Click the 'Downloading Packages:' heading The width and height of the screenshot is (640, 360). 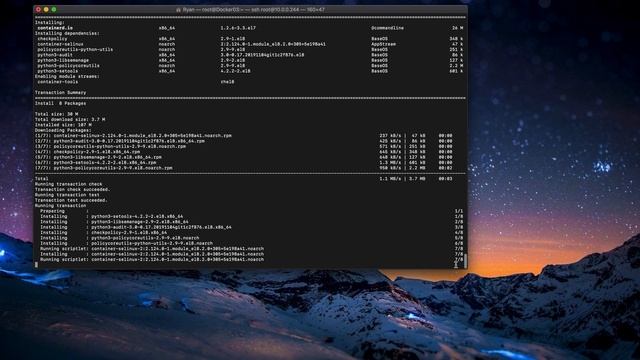(x=63, y=130)
